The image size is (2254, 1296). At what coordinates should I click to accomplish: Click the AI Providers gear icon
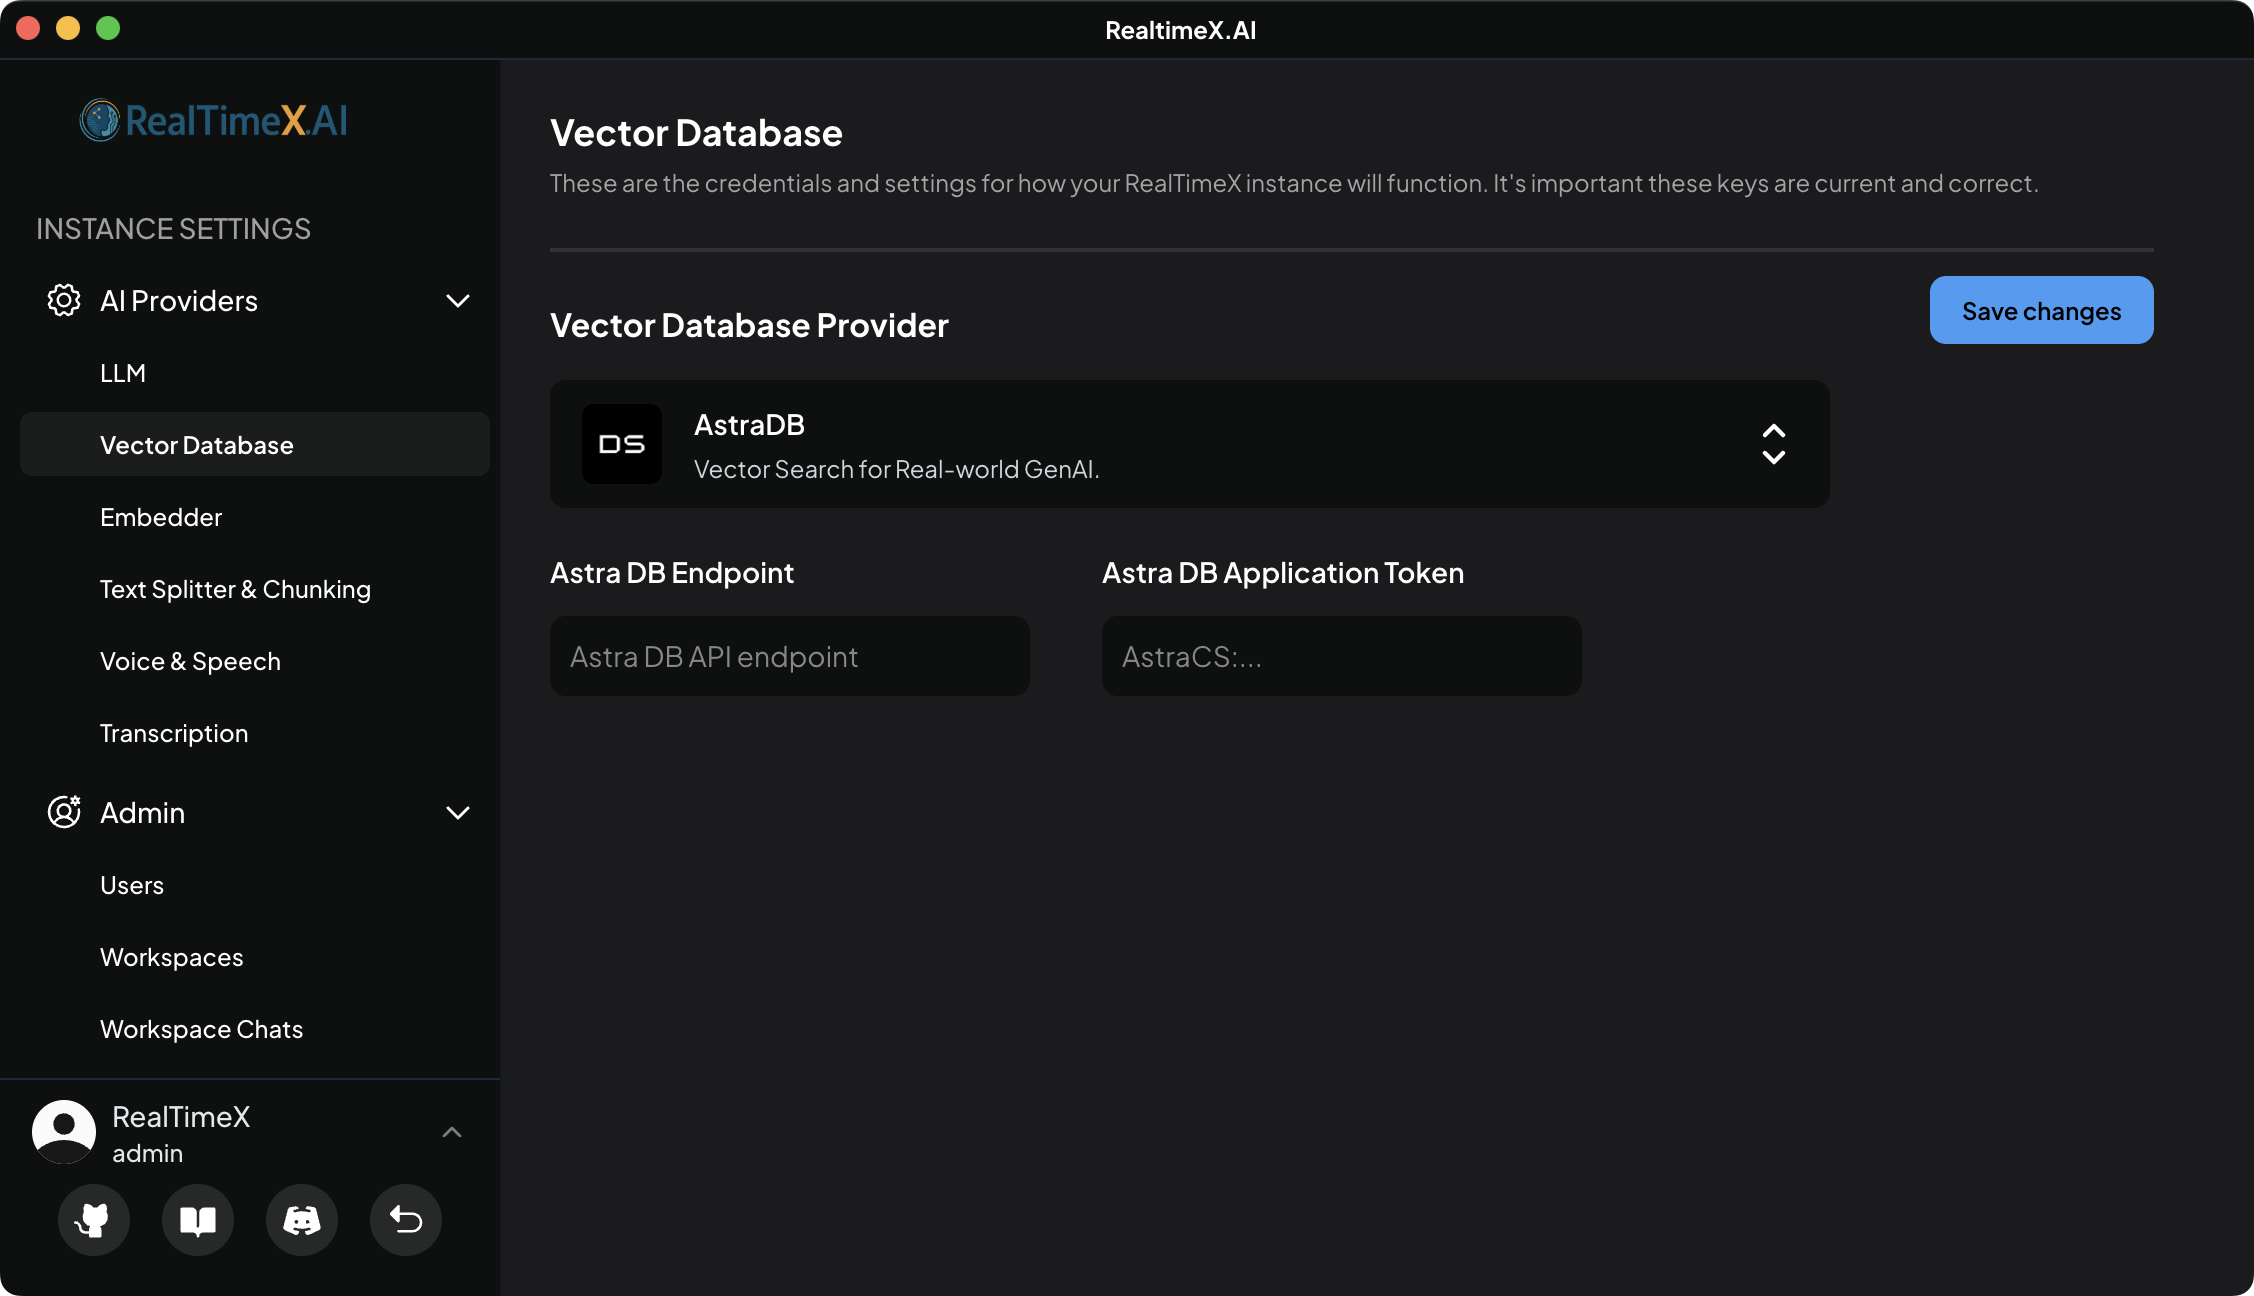(64, 300)
